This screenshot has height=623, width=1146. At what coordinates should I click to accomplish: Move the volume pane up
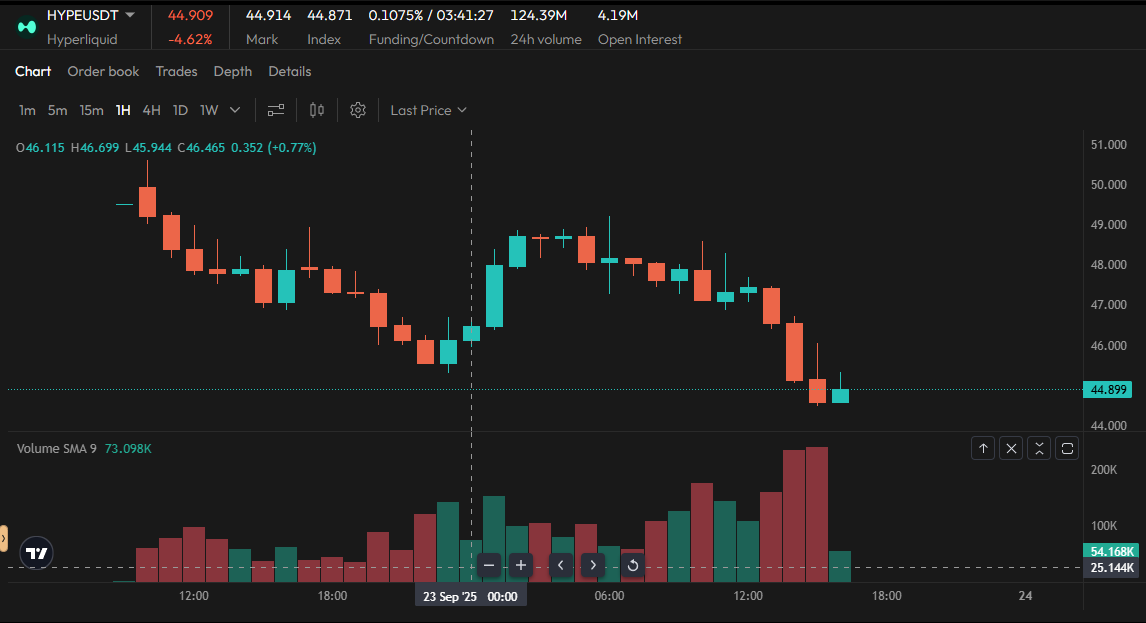pos(984,448)
